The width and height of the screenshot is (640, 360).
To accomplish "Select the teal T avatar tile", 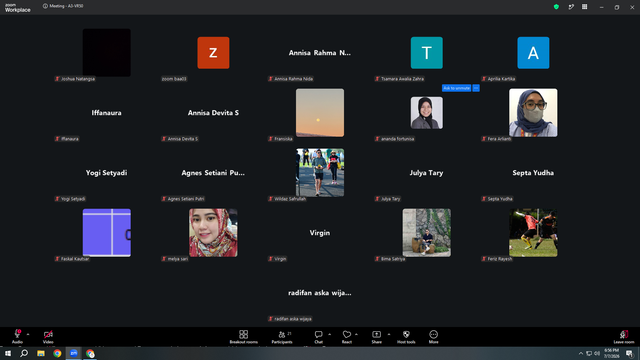I will [x=427, y=53].
